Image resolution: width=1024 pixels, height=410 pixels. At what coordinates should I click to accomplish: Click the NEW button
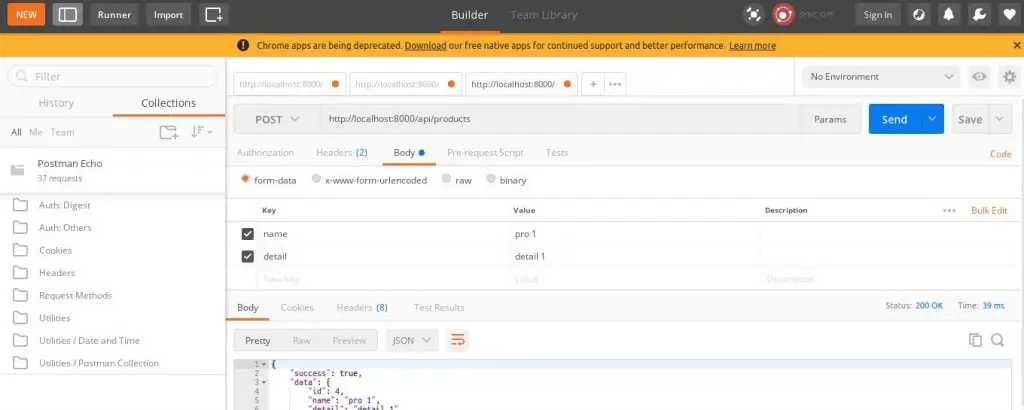click(26, 14)
